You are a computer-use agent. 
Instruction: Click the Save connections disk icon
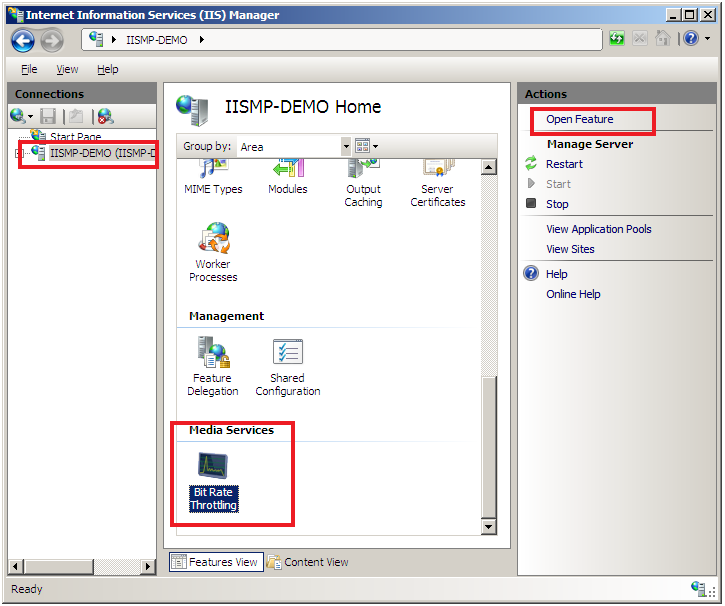[x=48, y=116]
